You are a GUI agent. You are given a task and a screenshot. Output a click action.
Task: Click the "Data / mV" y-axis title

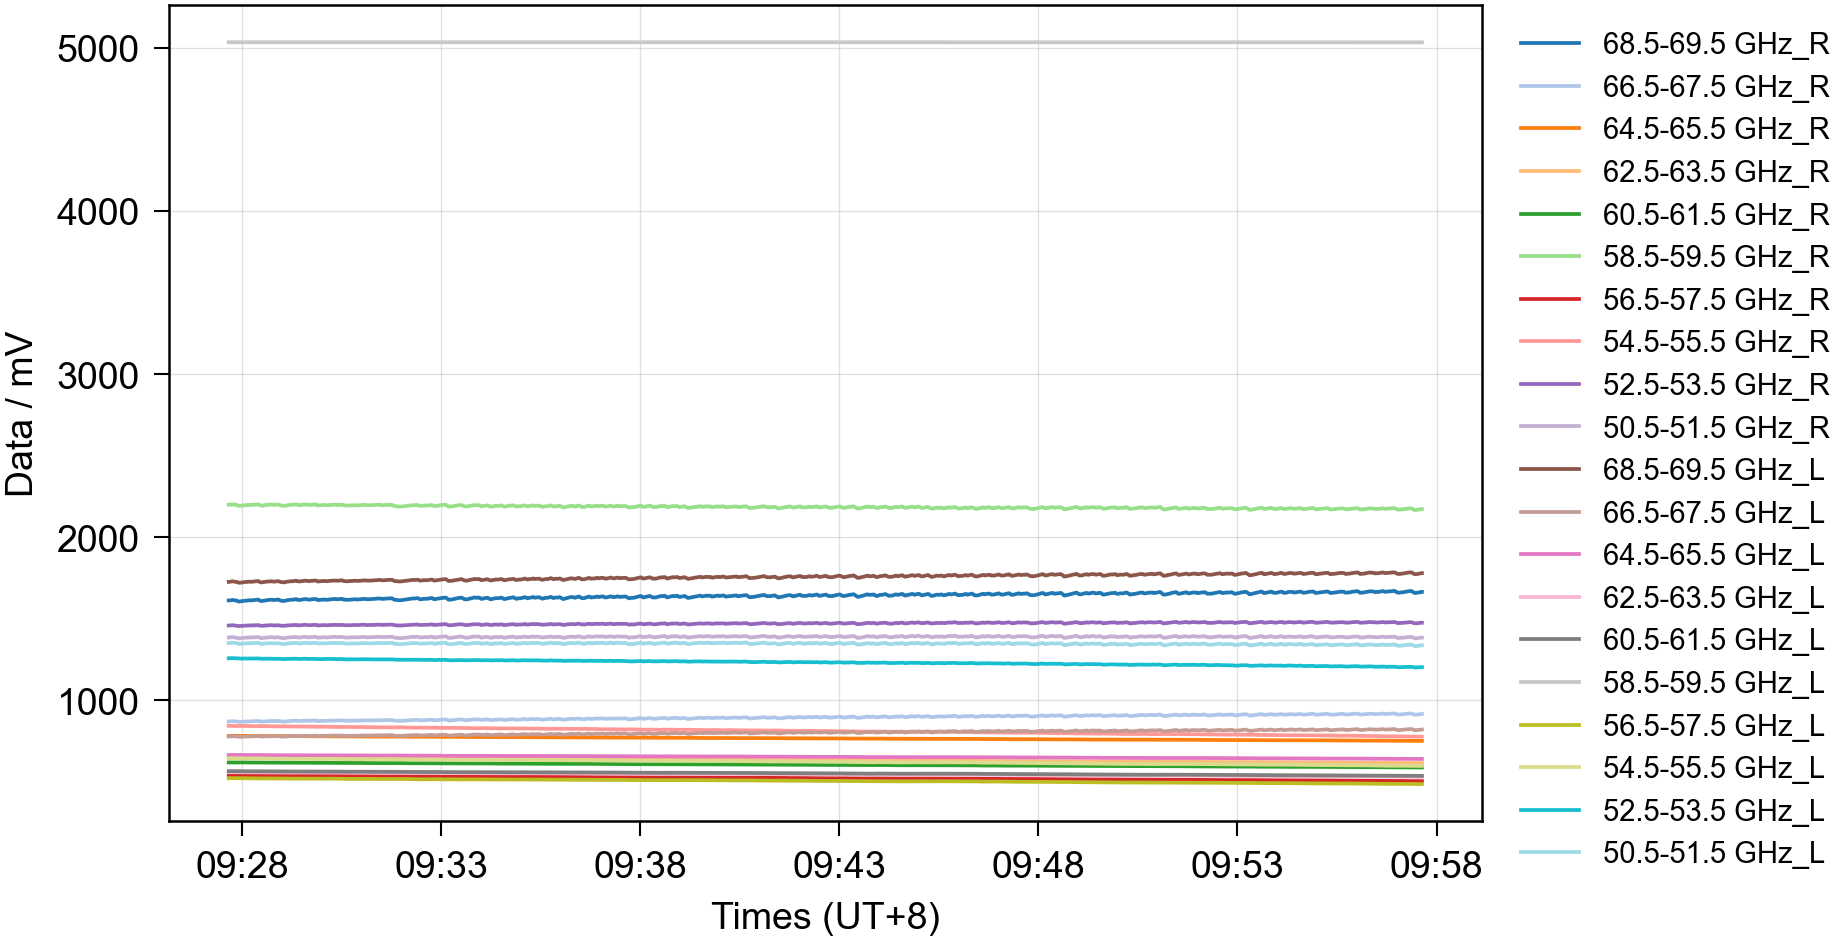point(20,415)
